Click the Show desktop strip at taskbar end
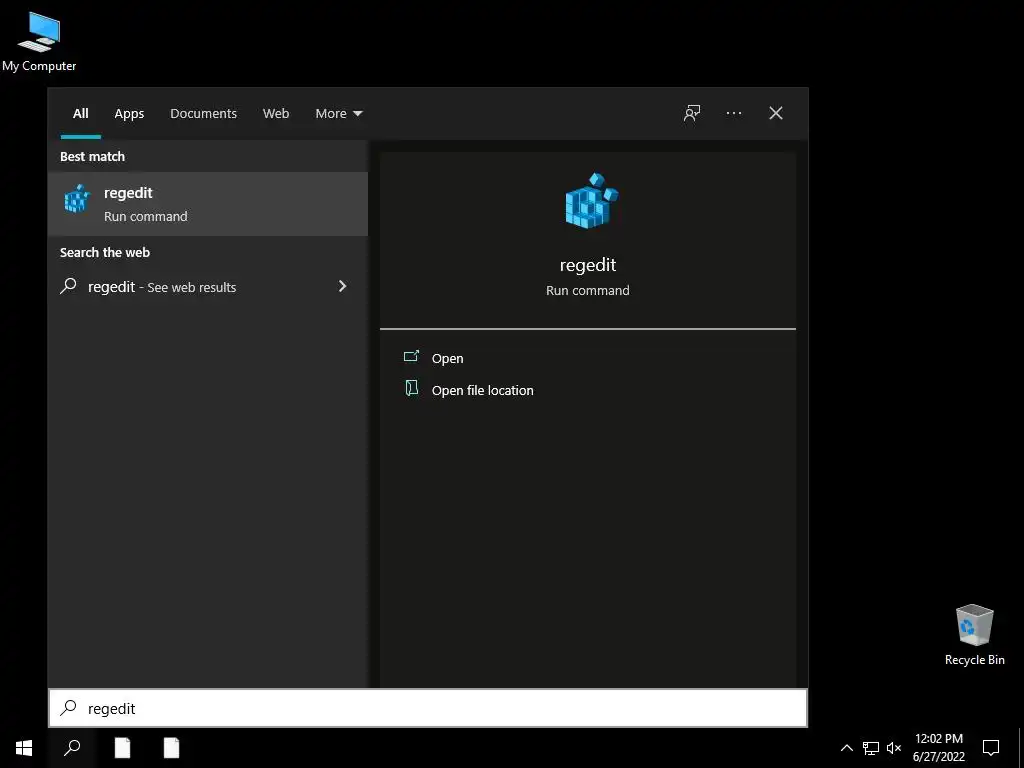1024x768 pixels. pos(1021,748)
